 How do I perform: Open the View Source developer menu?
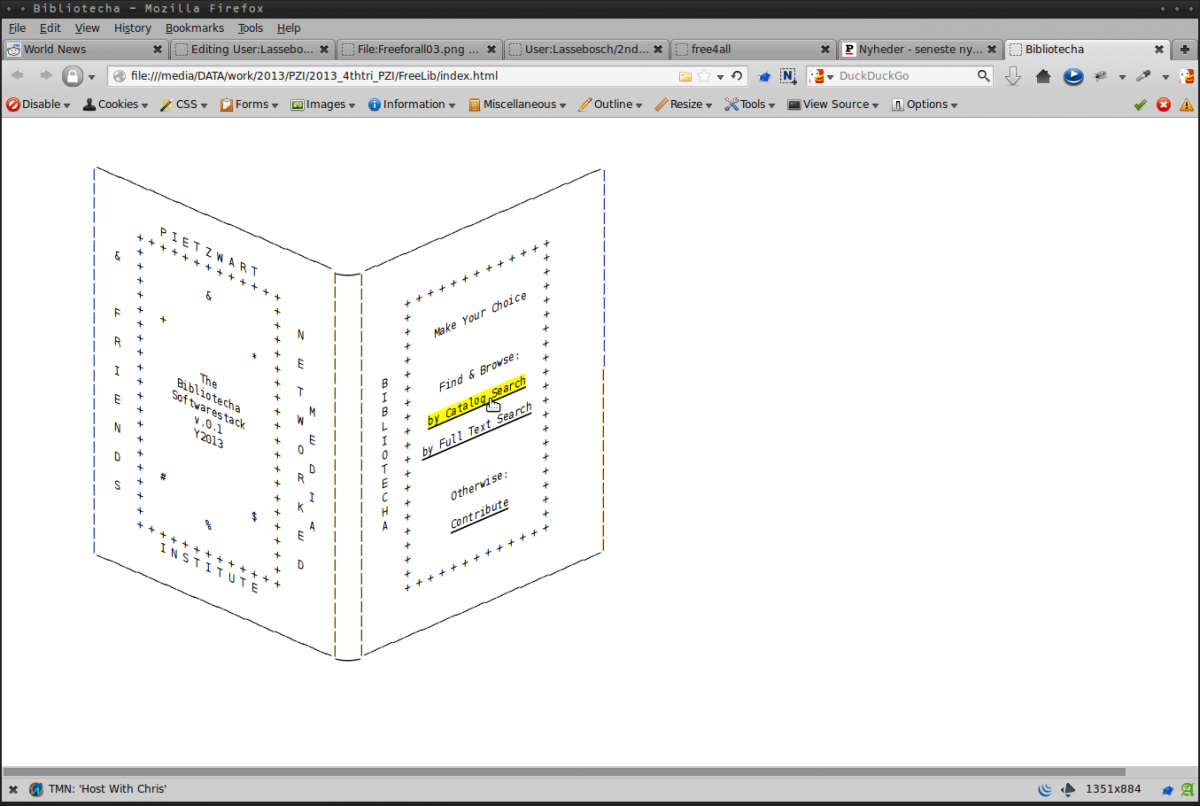click(833, 104)
